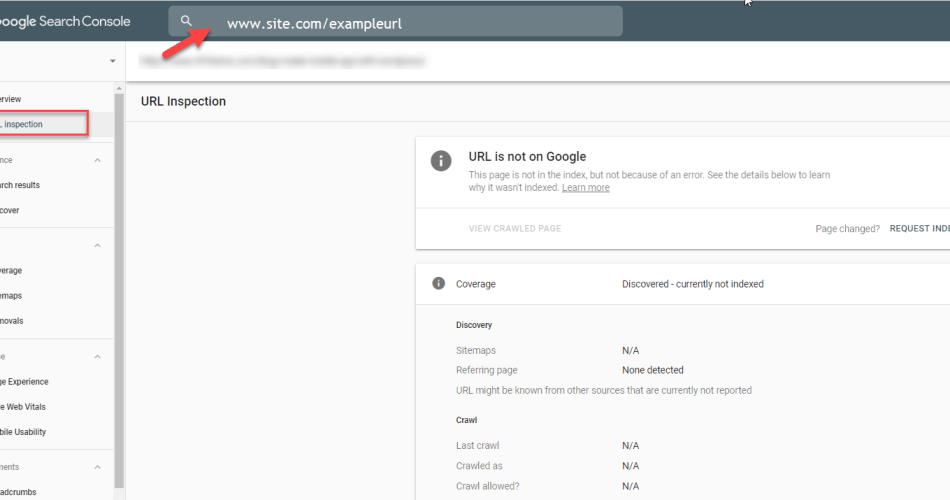Open the property selector dropdown arrow

click(x=113, y=61)
